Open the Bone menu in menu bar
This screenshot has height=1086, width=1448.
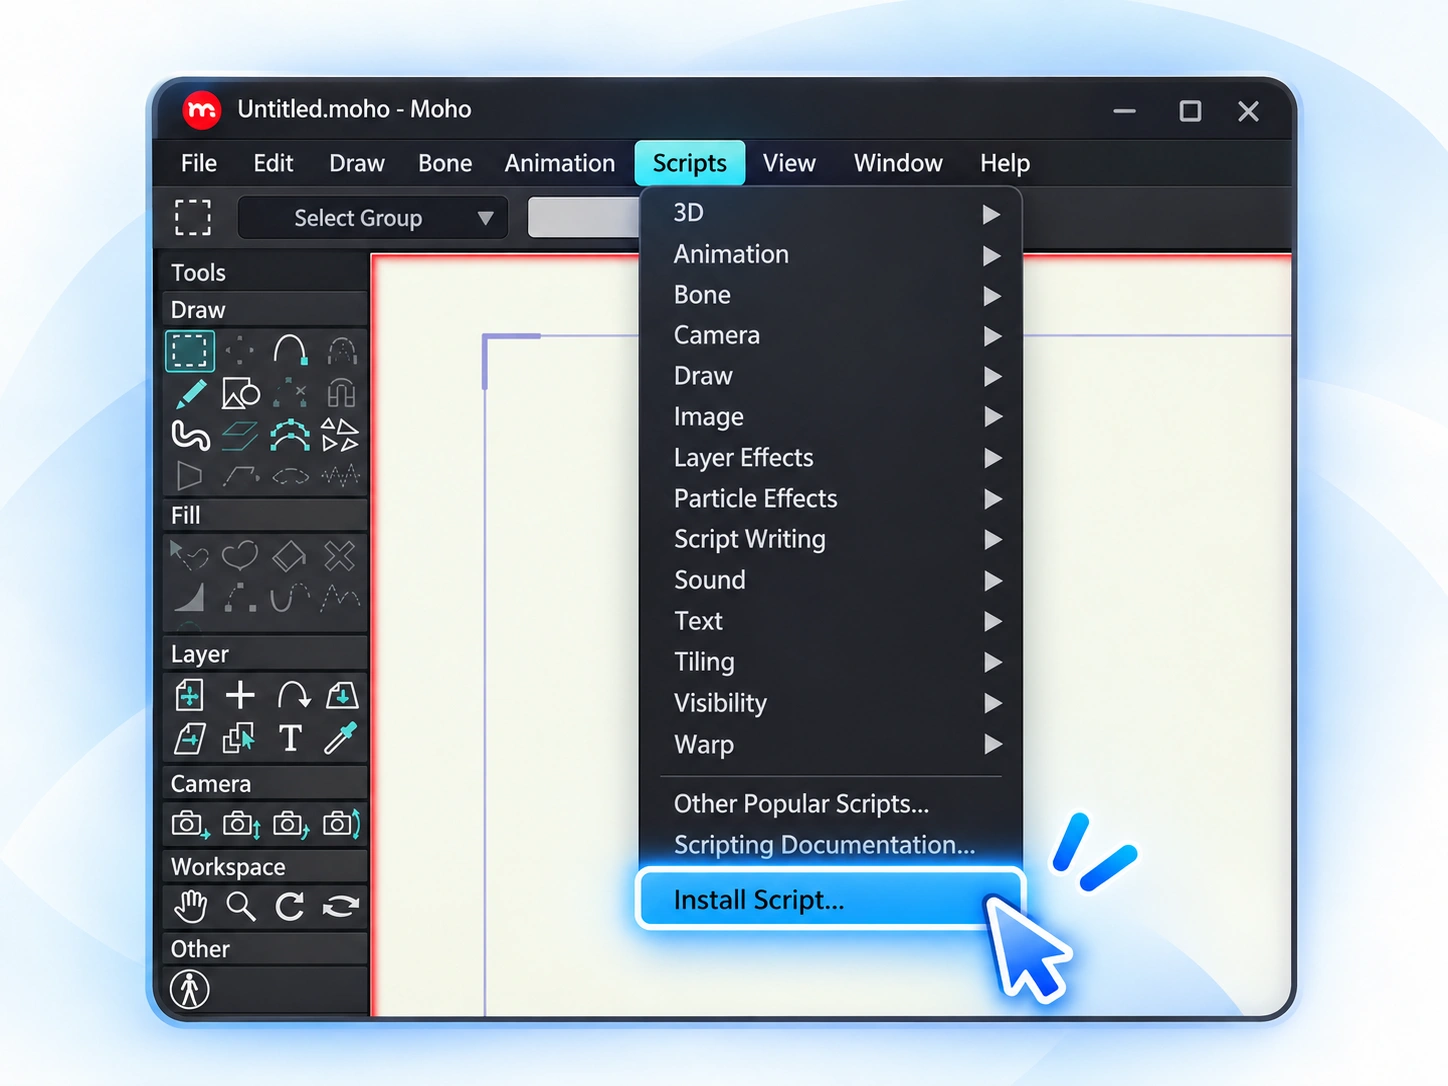(x=445, y=163)
